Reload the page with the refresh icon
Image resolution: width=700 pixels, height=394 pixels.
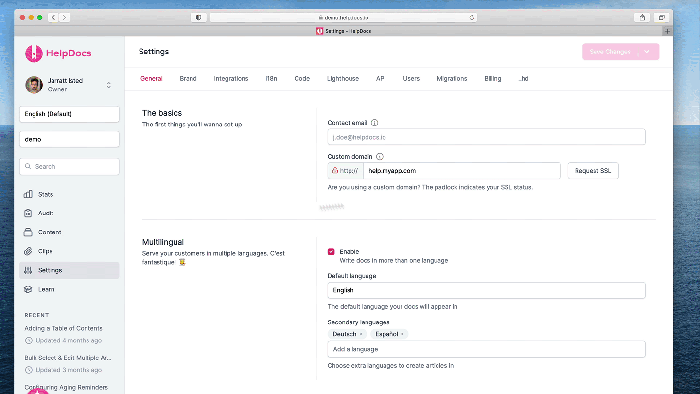pyautogui.click(x=471, y=17)
